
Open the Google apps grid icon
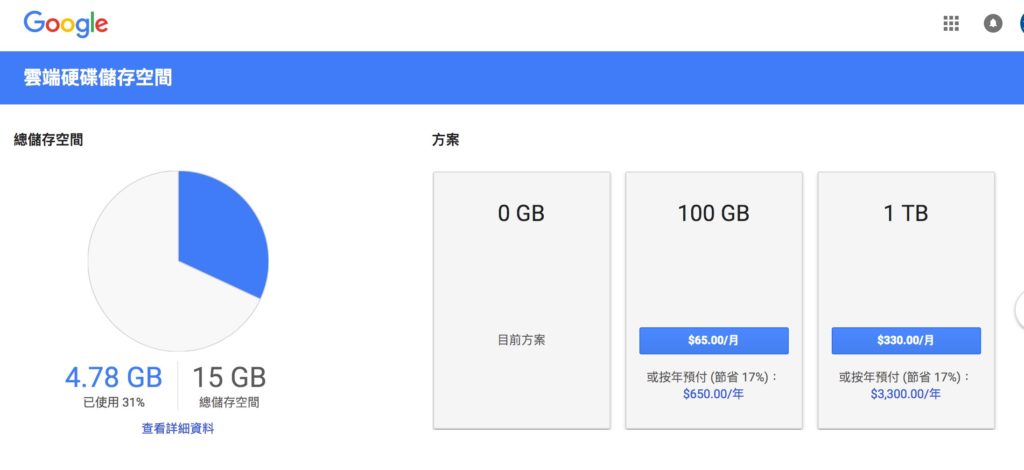tap(951, 24)
